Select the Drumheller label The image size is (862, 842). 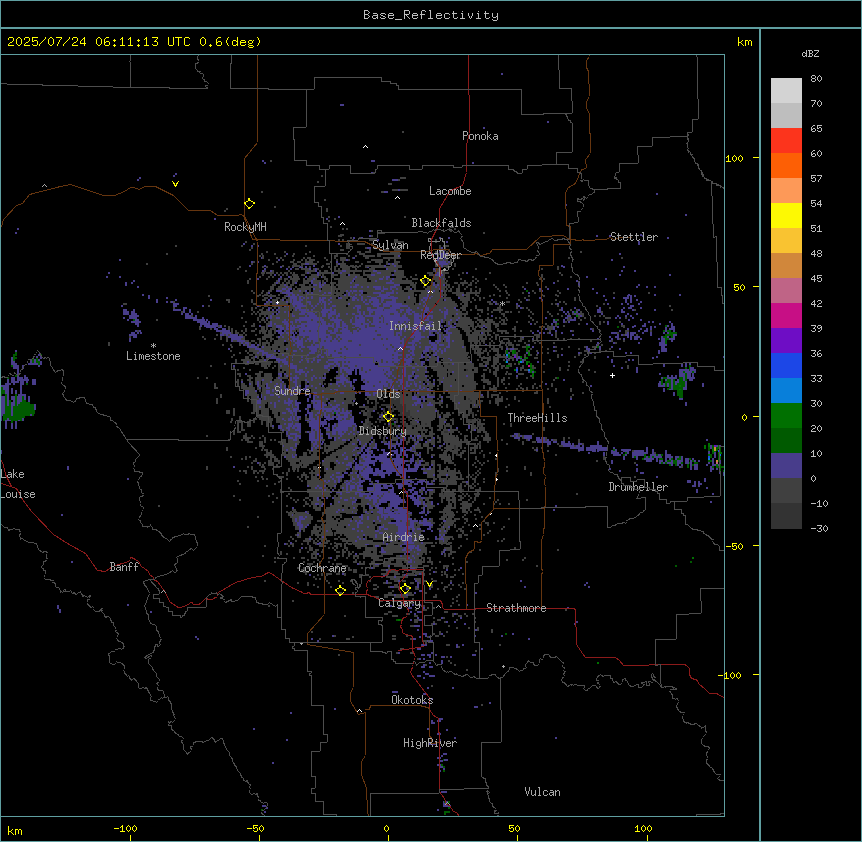point(638,487)
